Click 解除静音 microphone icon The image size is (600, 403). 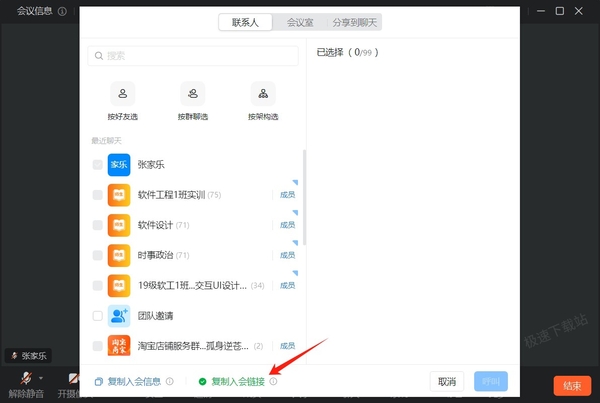(x=26, y=378)
